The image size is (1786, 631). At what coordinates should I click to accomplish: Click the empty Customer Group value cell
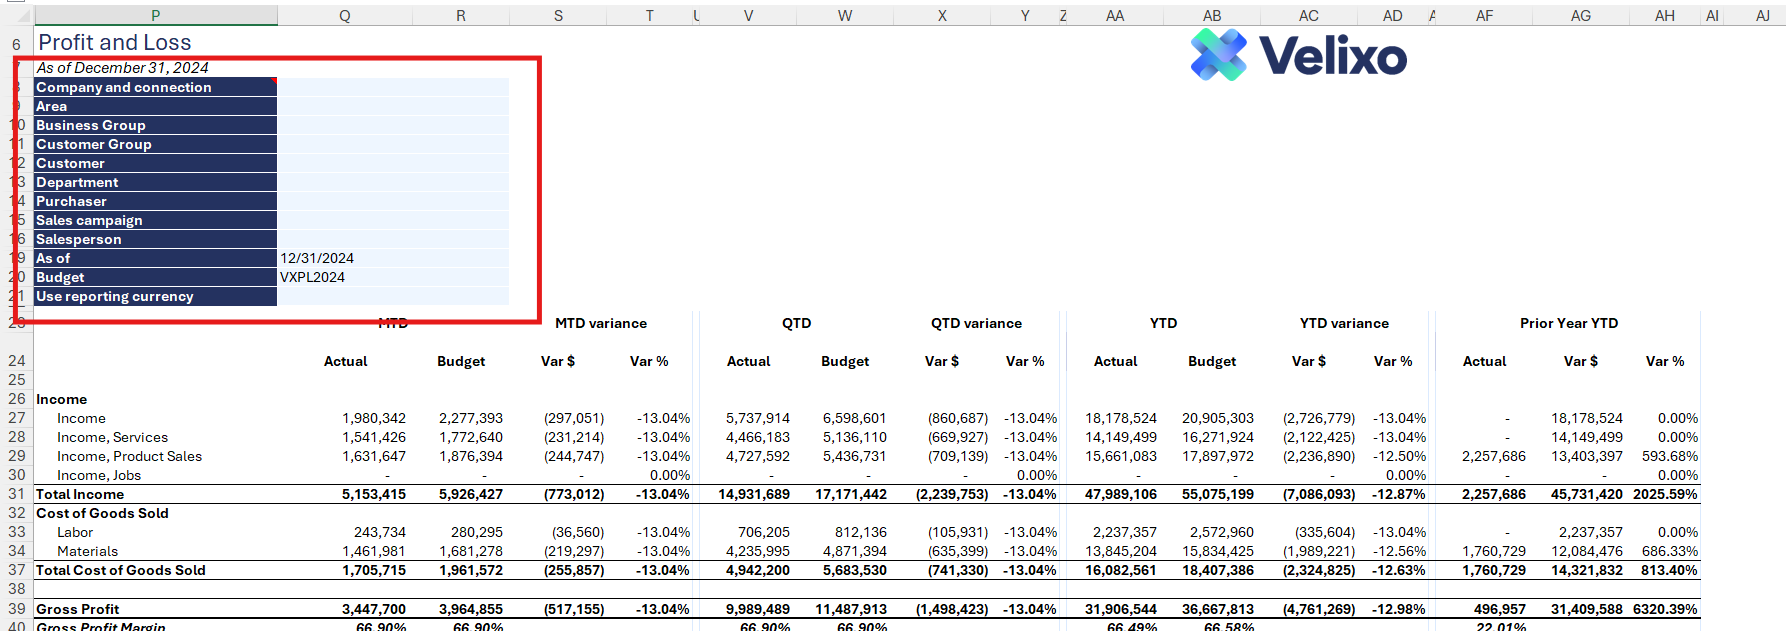coord(392,144)
